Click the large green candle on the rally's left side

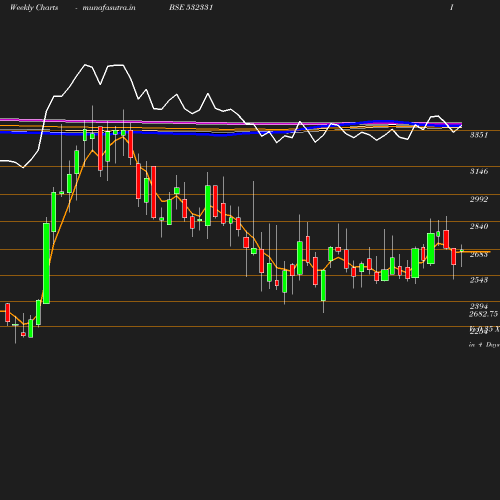click(46, 263)
